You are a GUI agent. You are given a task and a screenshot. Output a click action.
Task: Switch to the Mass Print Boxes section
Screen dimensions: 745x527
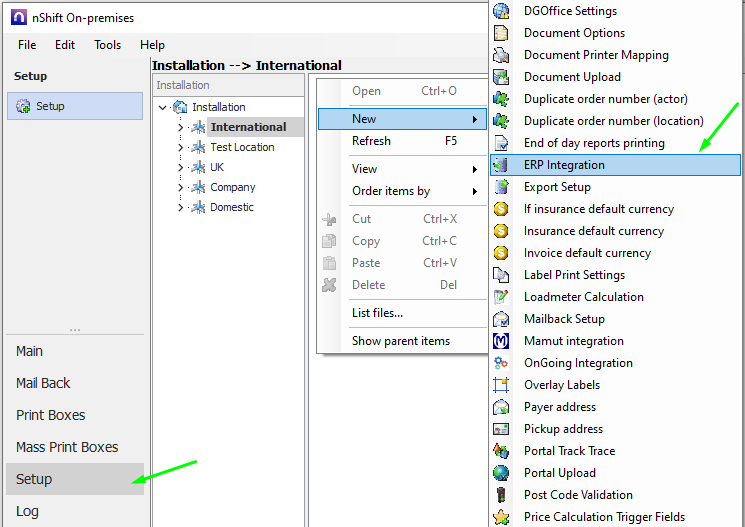pyautogui.click(x=75, y=447)
